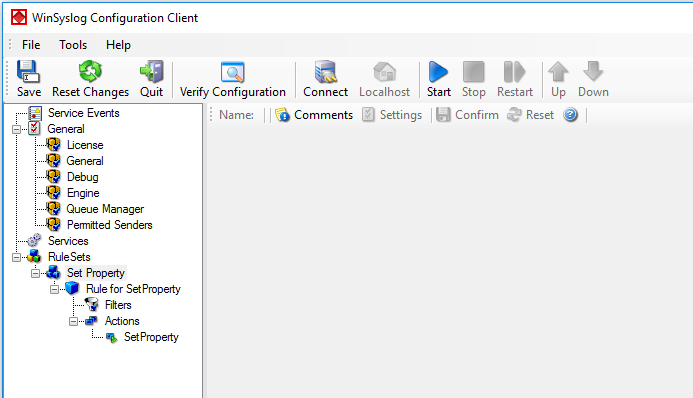Open the Help menu
The height and width of the screenshot is (398, 693).
(x=118, y=45)
